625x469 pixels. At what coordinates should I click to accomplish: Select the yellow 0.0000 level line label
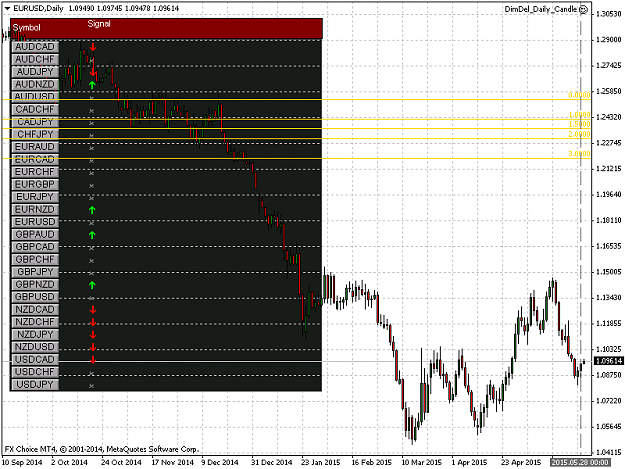tap(579, 95)
